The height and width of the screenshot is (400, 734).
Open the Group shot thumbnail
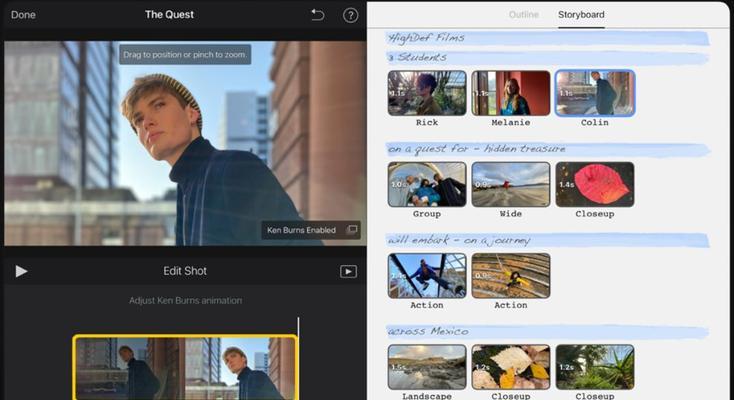tap(427, 185)
